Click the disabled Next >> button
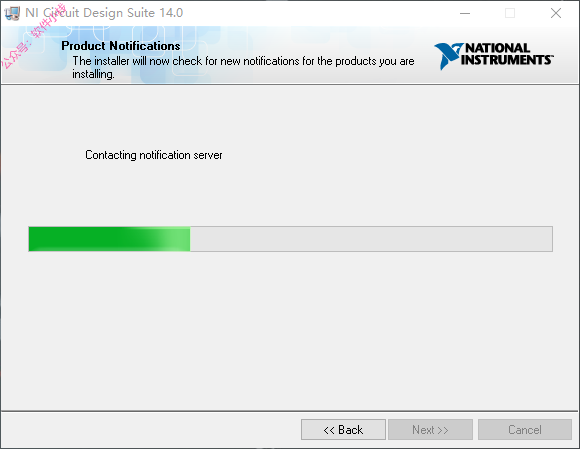580x449 pixels. [x=430, y=429]
